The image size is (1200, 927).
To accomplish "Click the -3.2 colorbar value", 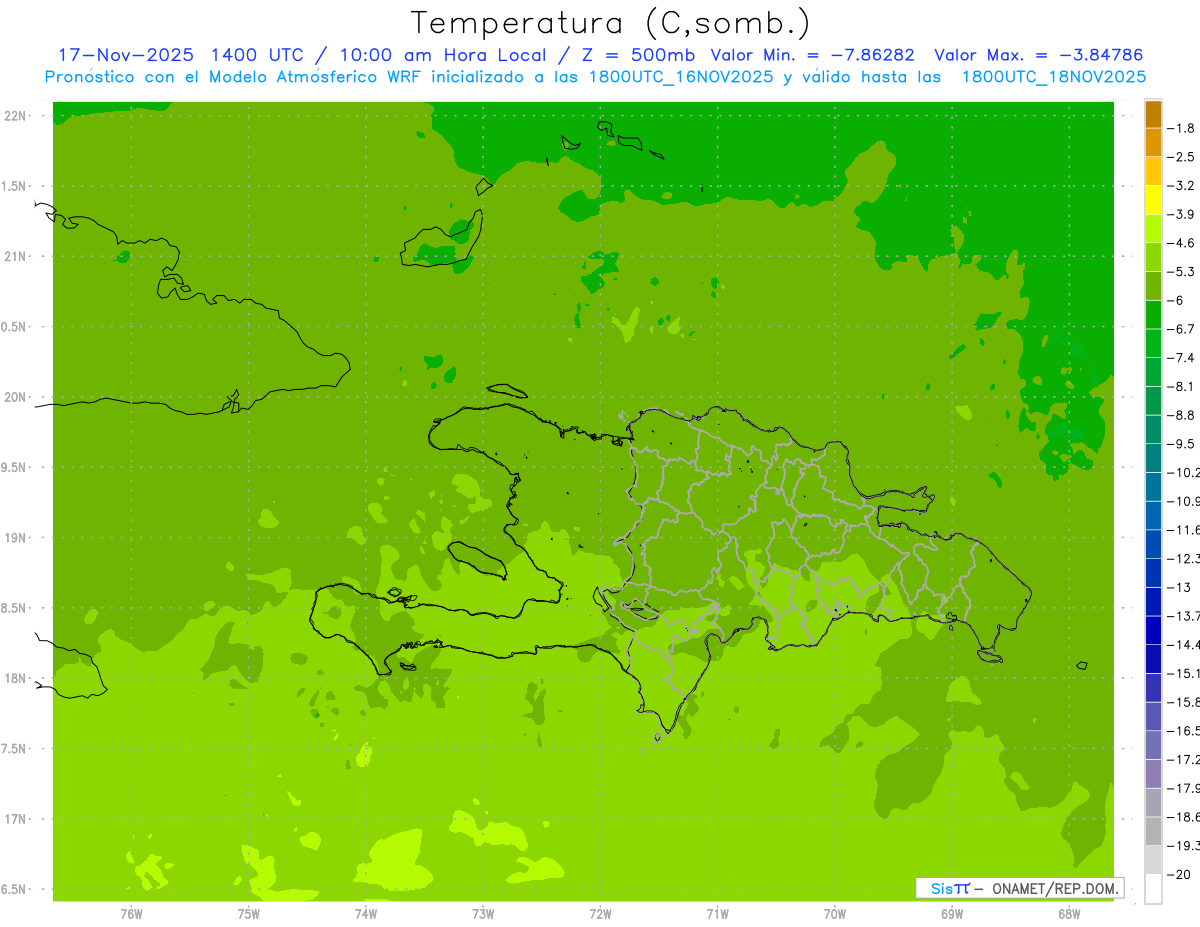I will [1181, 186].
